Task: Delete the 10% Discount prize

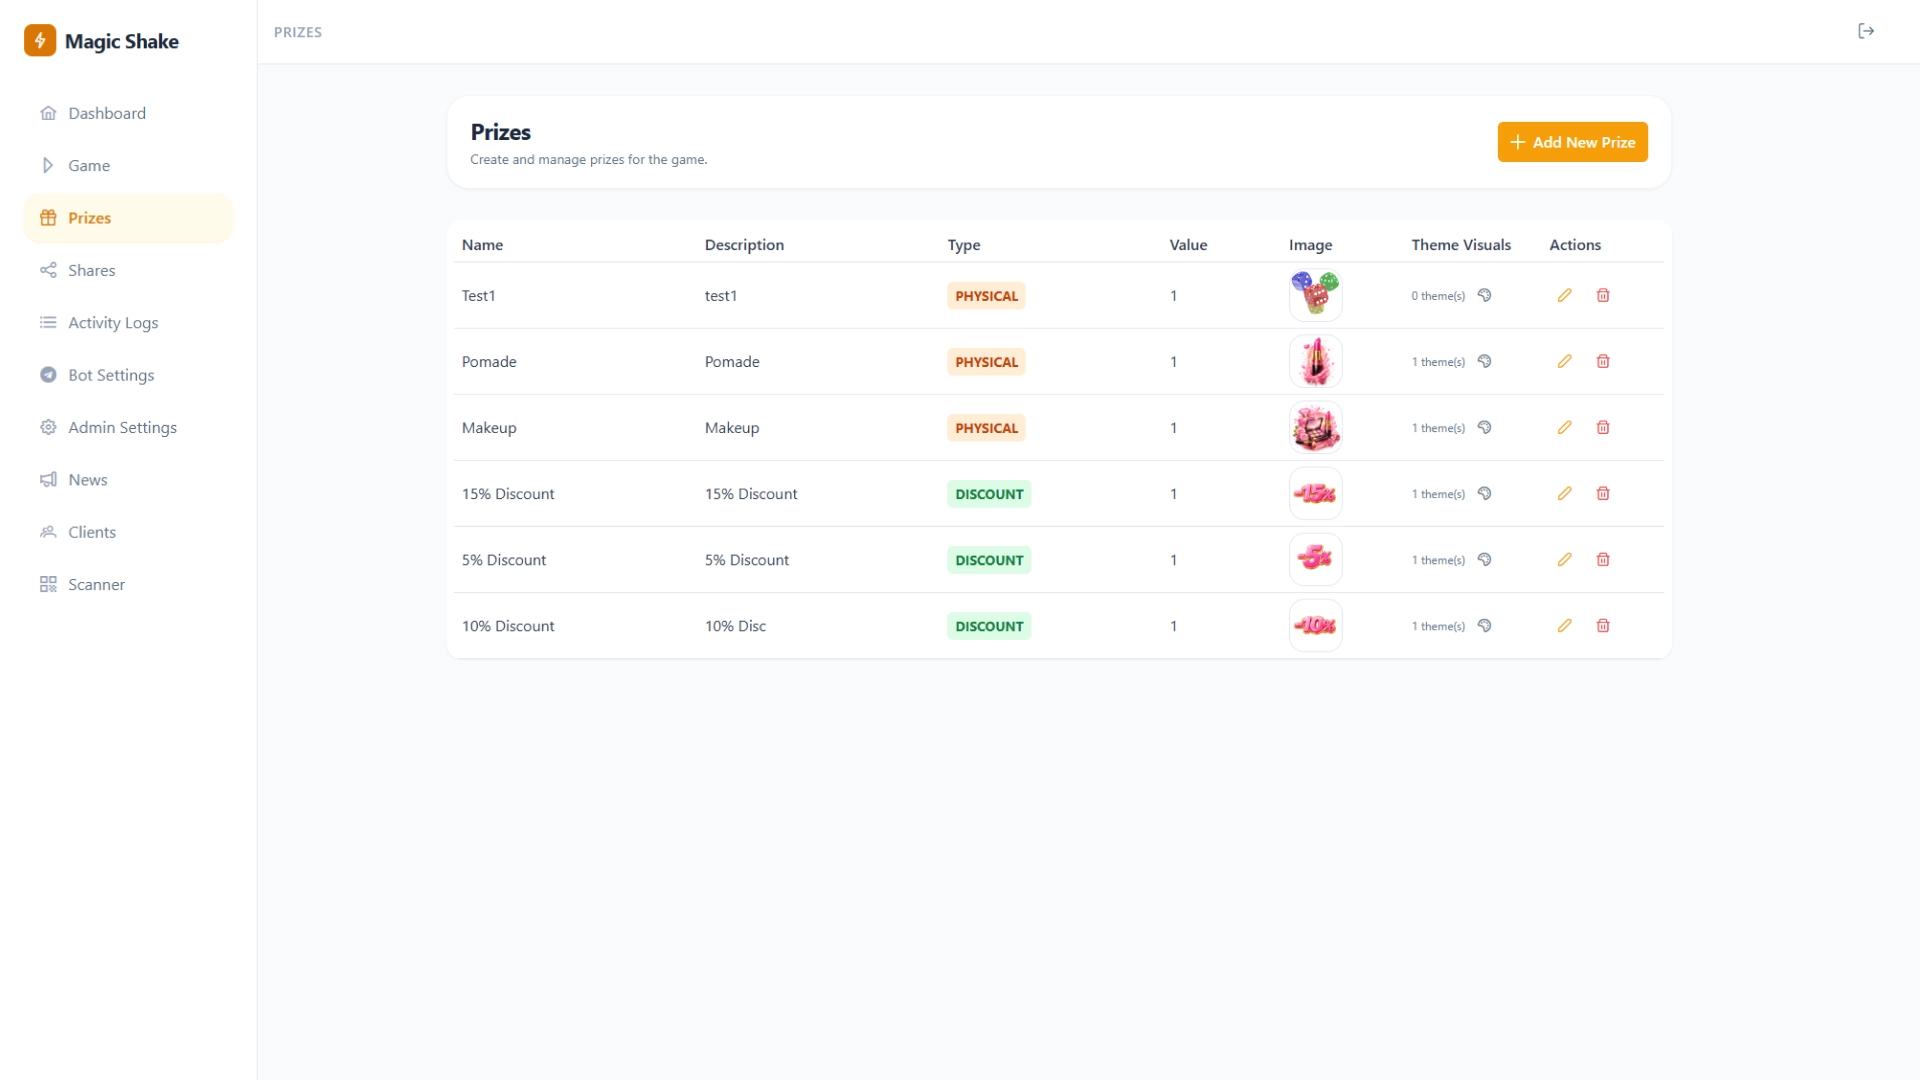Action: tap(1603, 626)
